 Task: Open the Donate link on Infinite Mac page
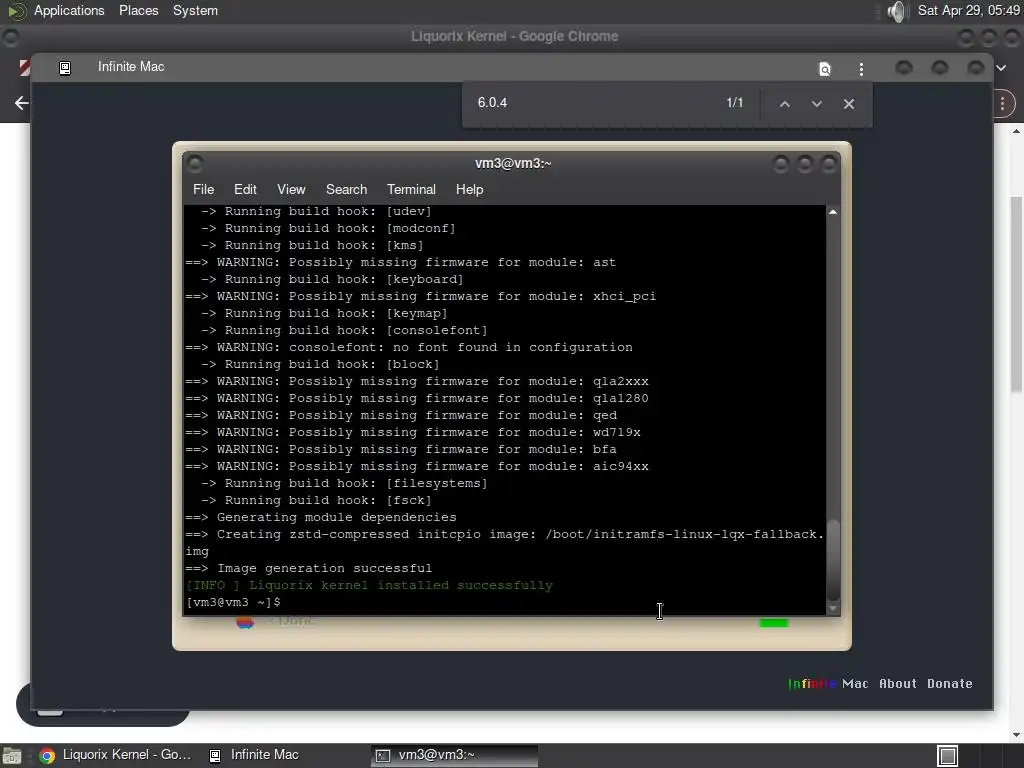pos(950,684)
